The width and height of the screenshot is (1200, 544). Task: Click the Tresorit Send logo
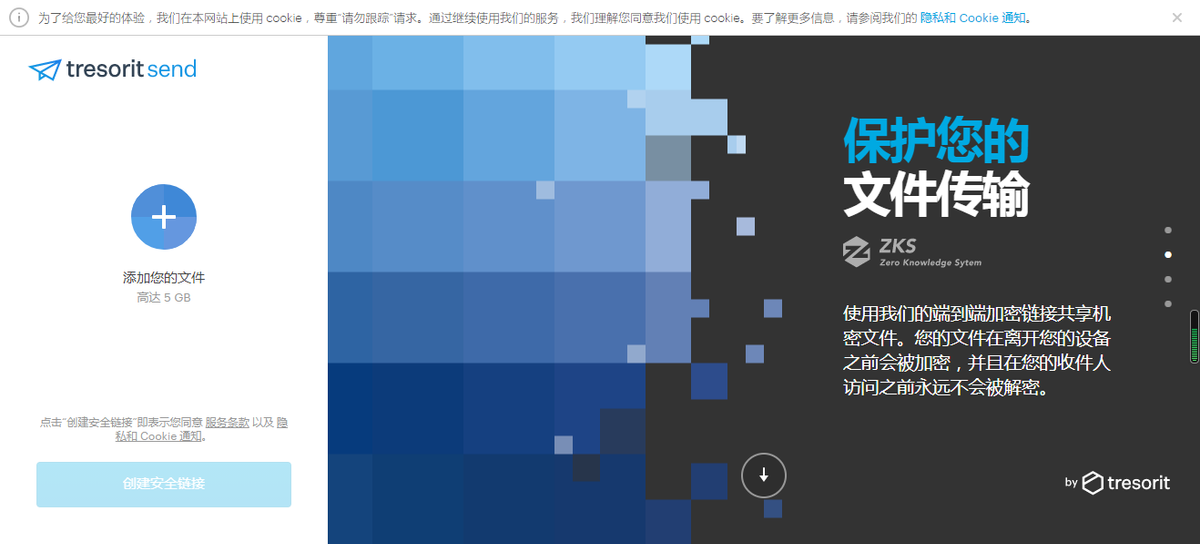[113, 69]
